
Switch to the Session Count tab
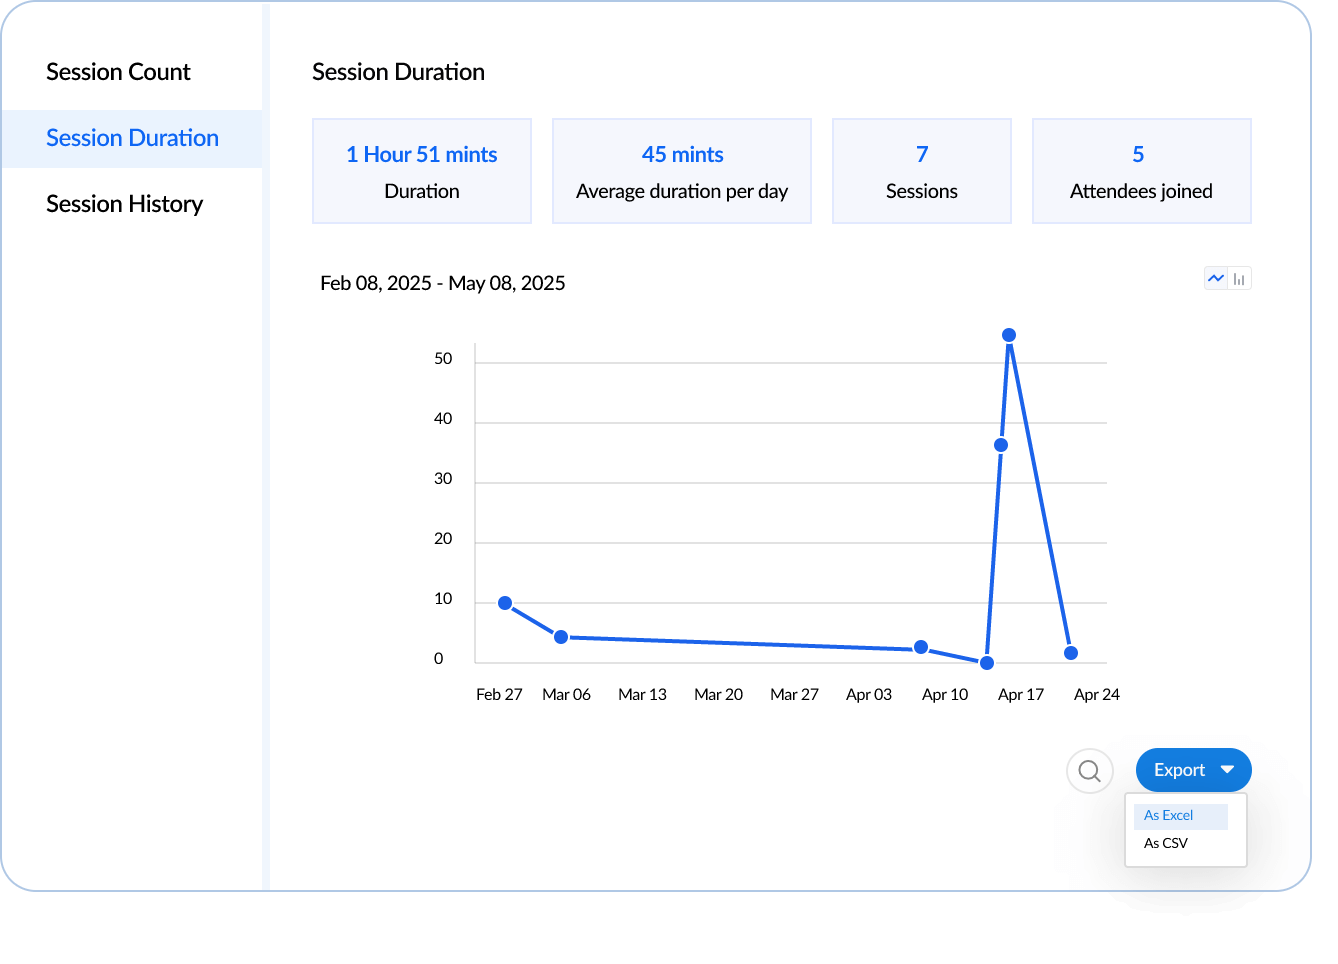point(118,71)
